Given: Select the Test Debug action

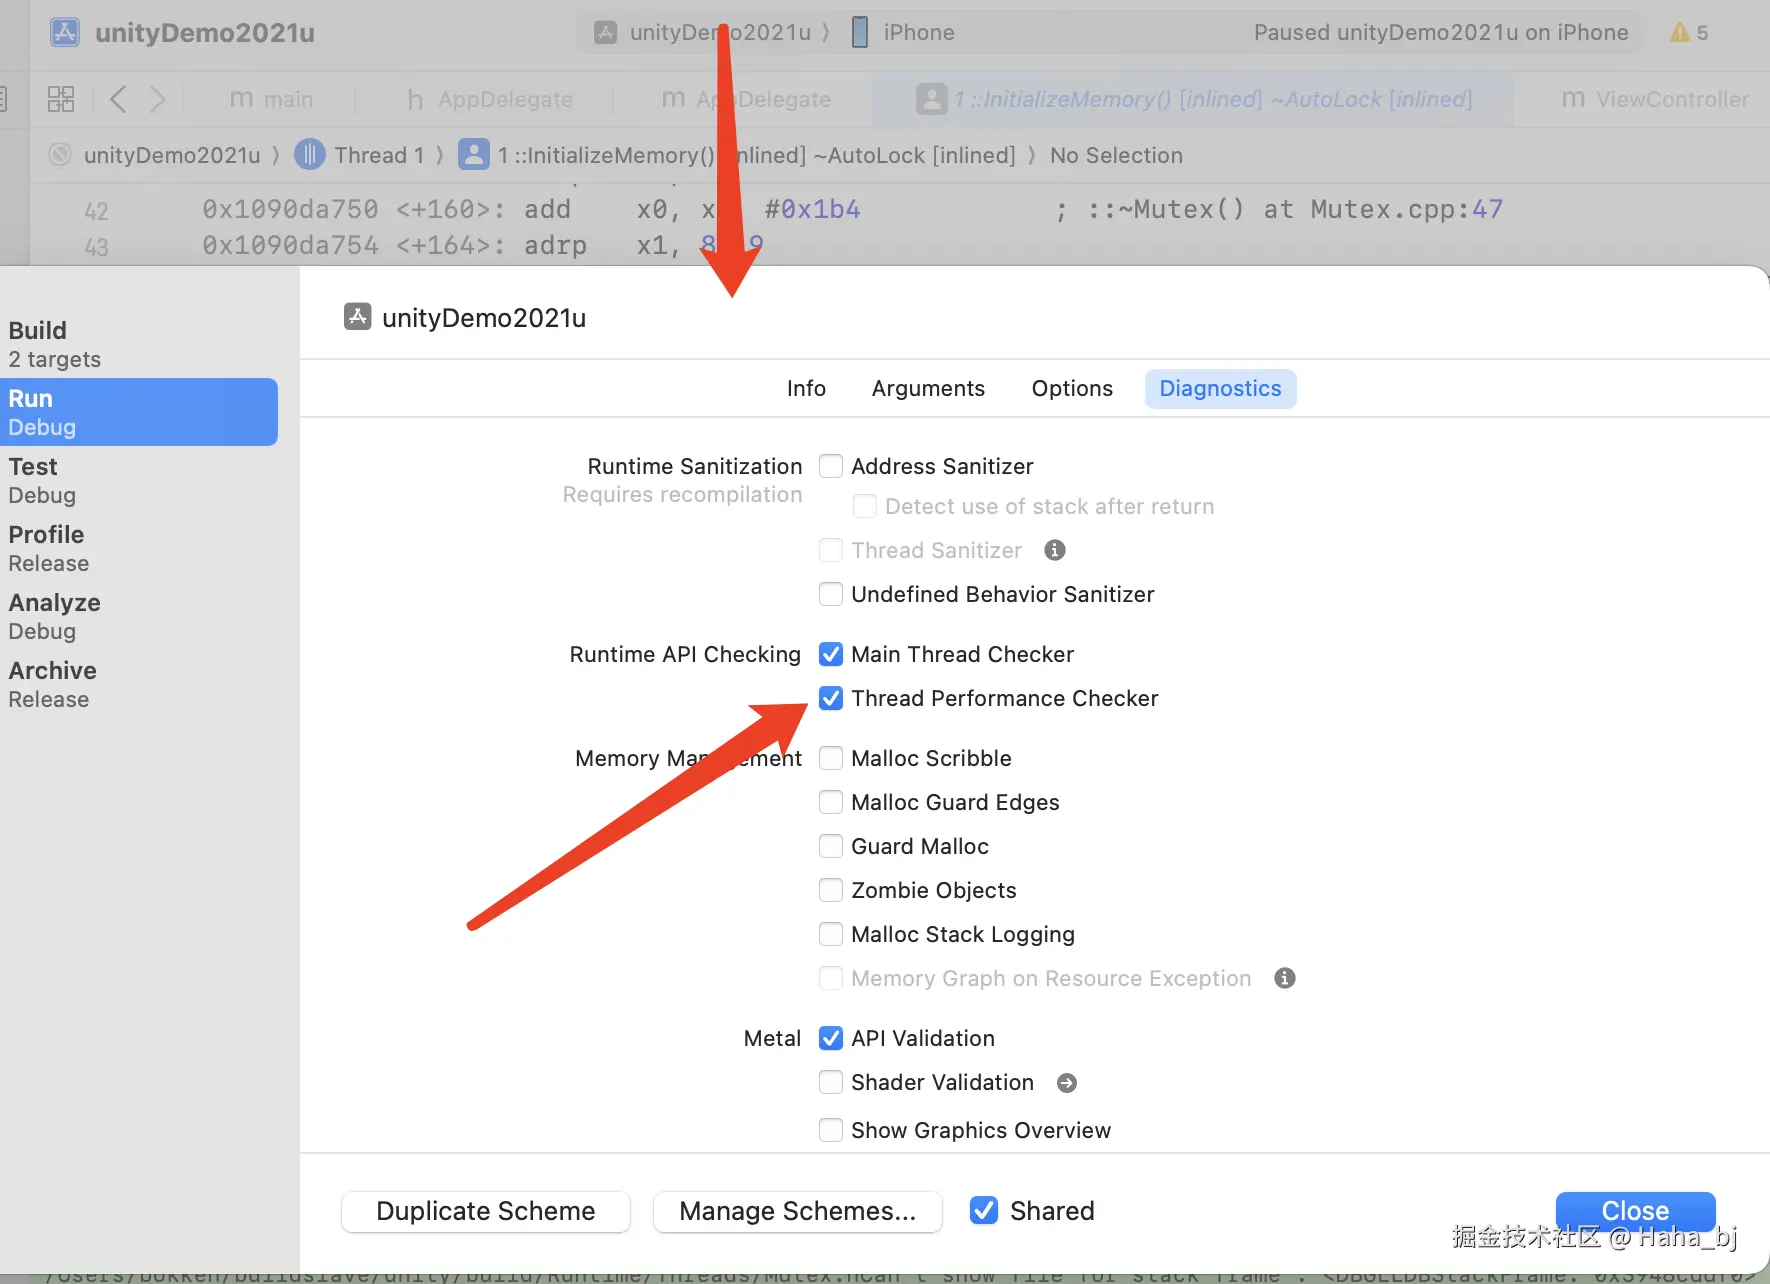Looking at the screenshot, I should coord(139,480).
